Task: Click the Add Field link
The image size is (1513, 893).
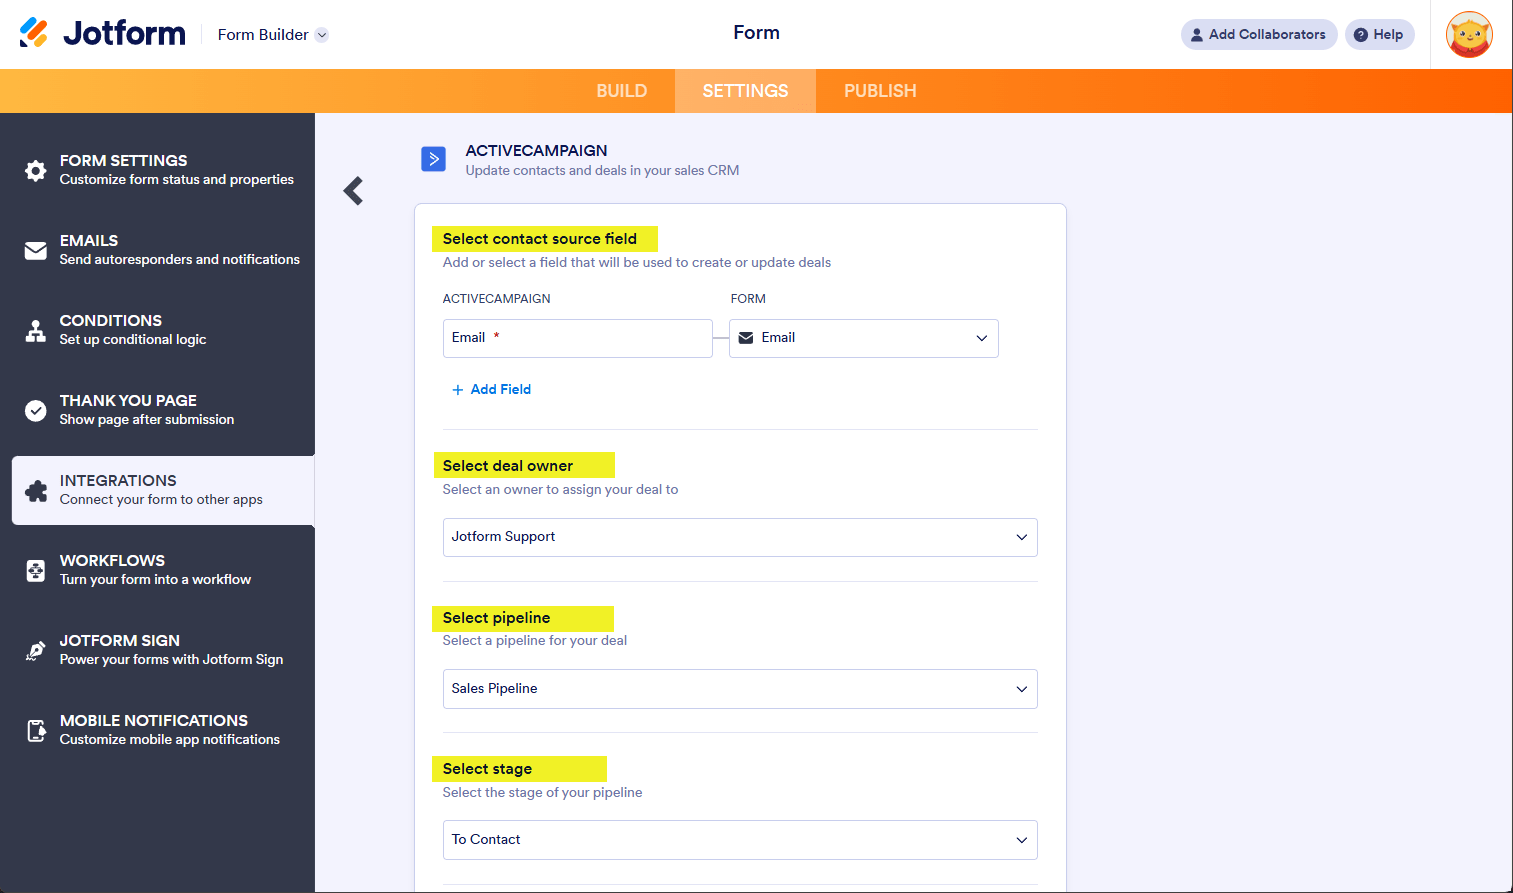Action: click(x=492, y=389)
